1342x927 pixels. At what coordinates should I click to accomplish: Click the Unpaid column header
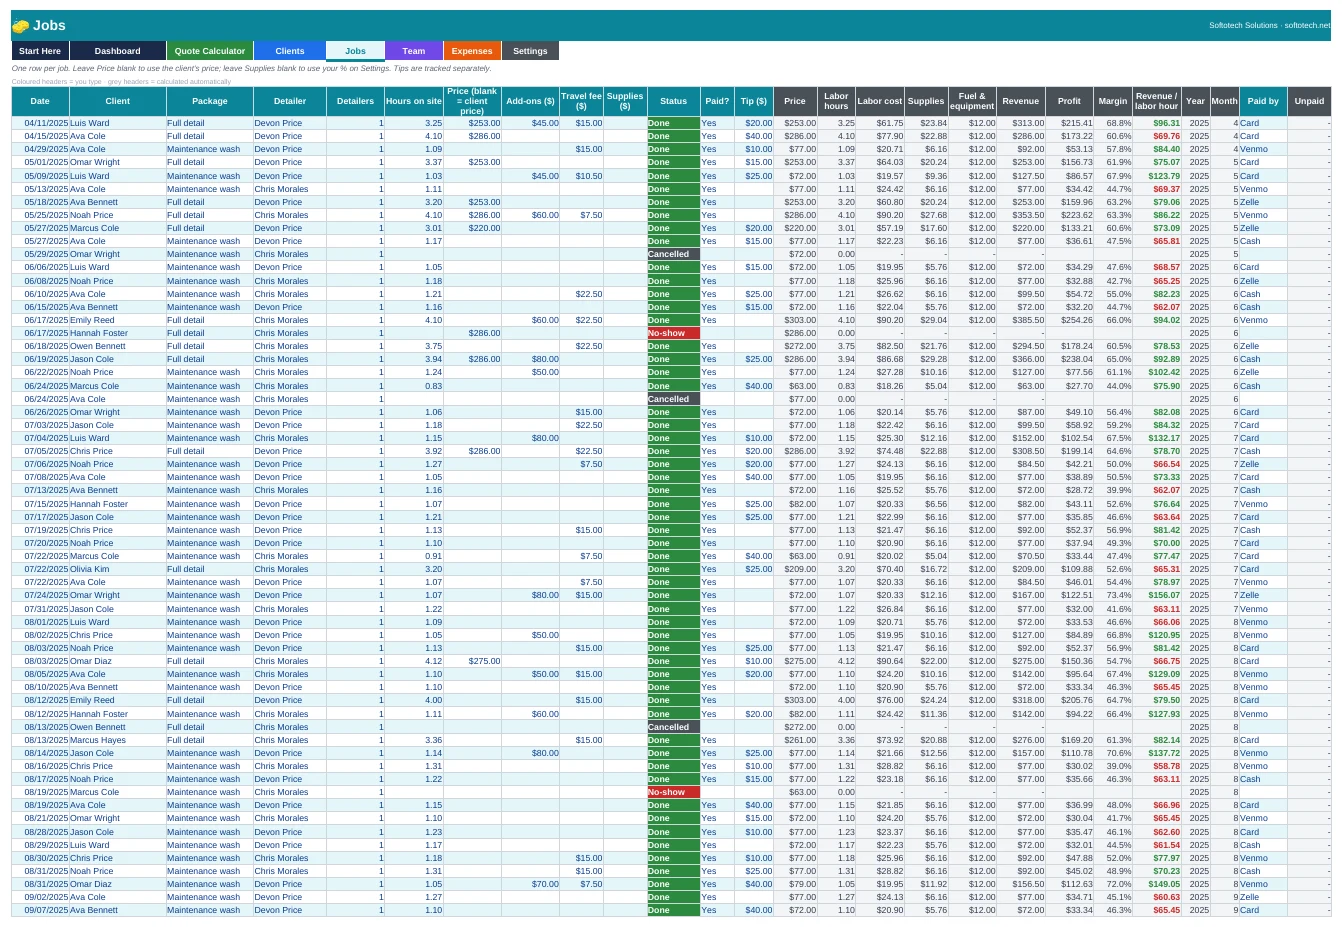tap(1309, 101)
